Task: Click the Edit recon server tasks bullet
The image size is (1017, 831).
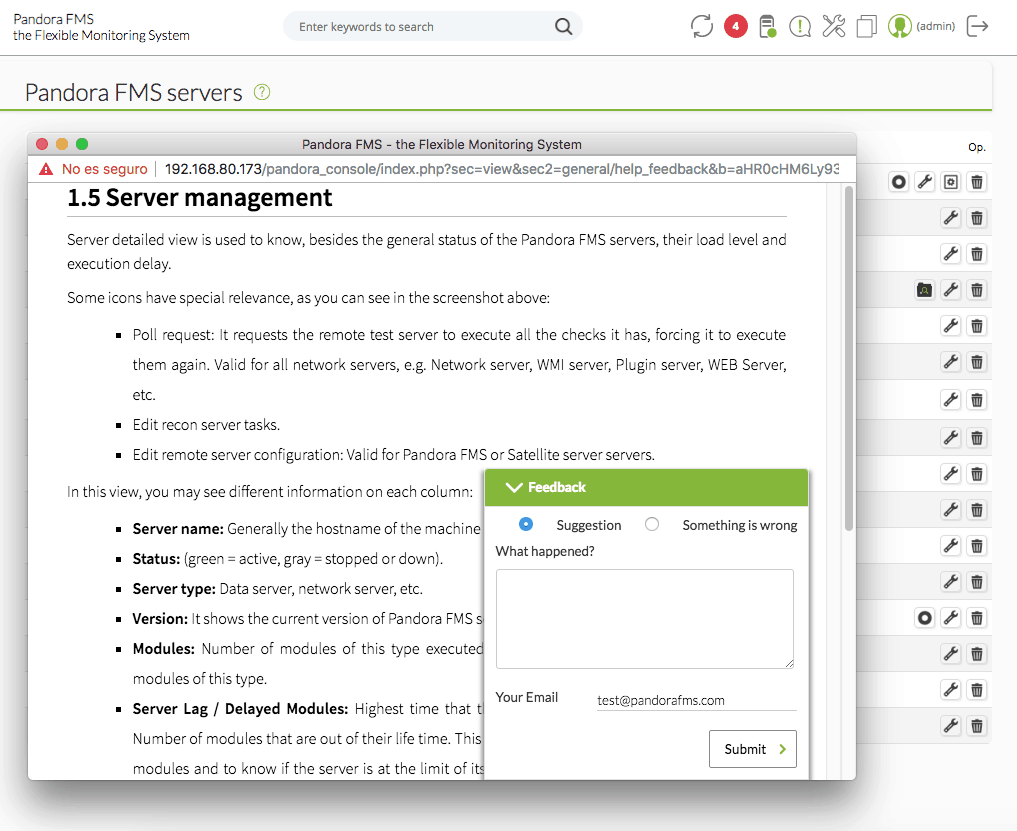Action: [x=206, y=425]
